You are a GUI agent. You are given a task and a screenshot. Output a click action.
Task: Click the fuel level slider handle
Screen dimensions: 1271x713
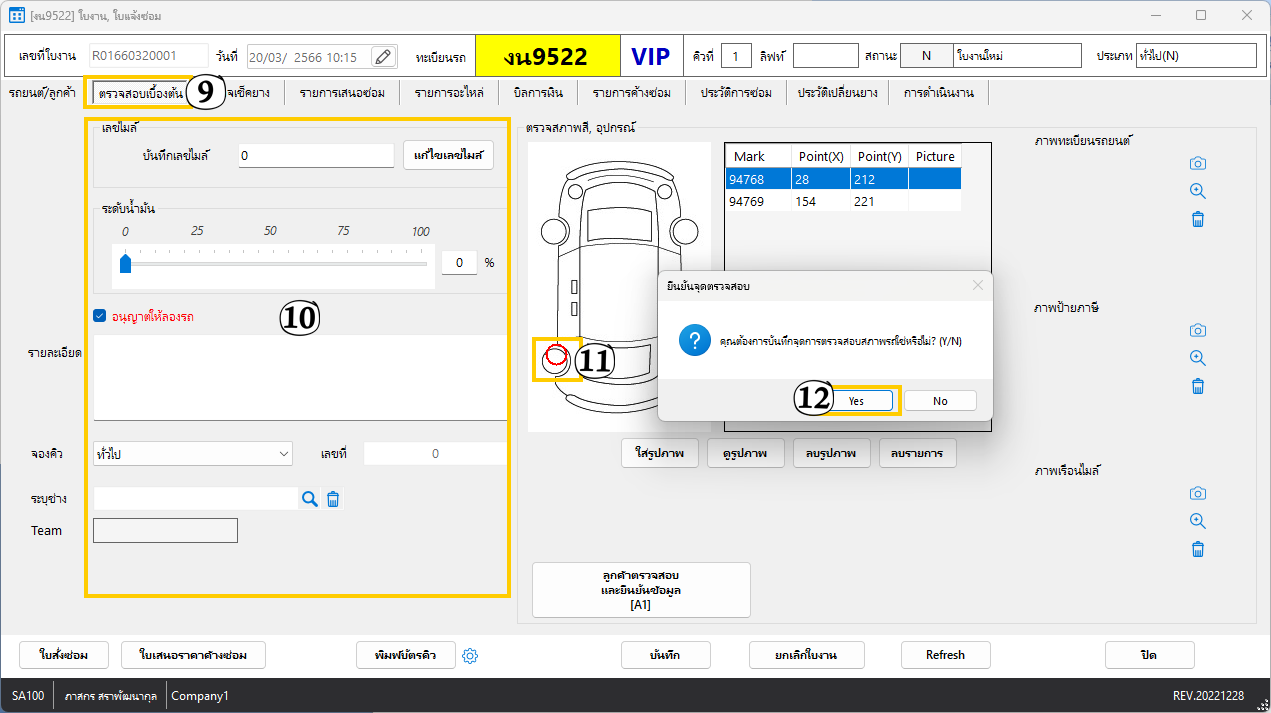[x=125, y=263]
